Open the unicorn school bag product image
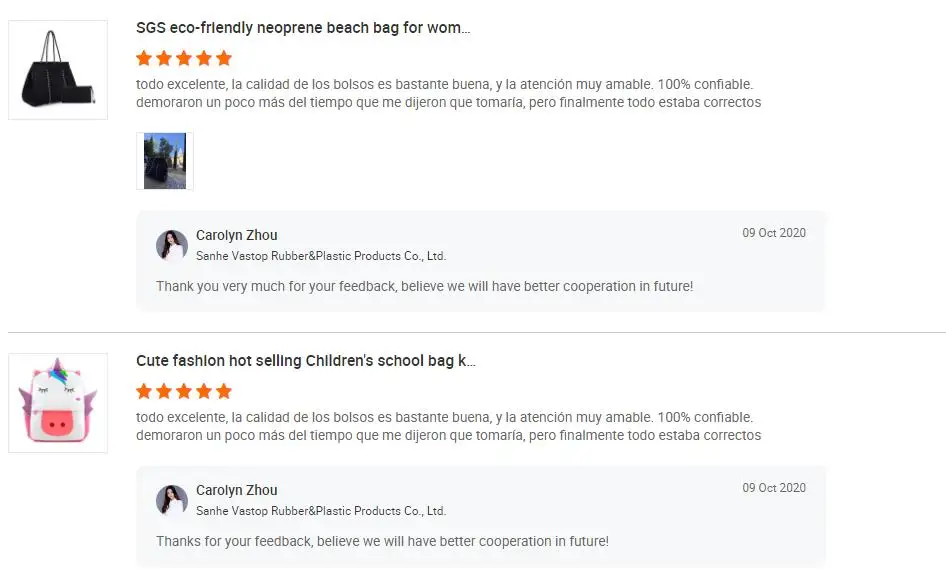The height and width of the screenshot is (577, 946). click(58, 402)
